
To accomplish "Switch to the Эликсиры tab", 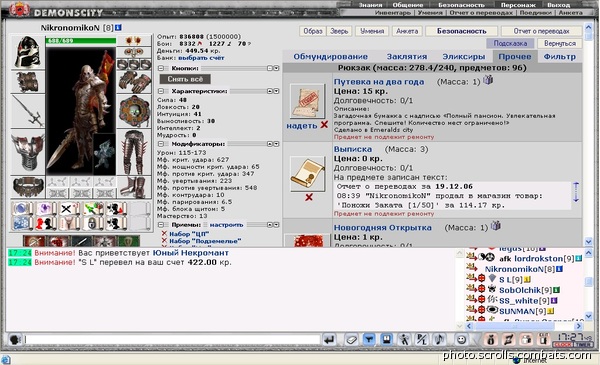I will [x=464, y=57].
